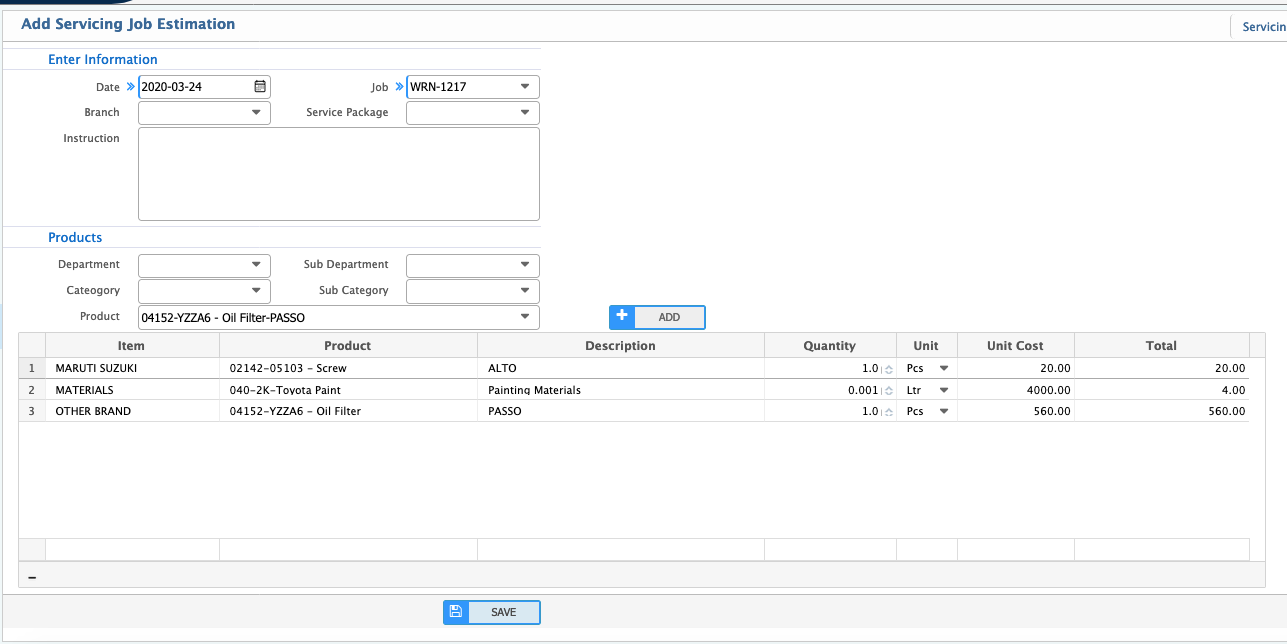The width and height of the screenshot is (1287, 644).
Task: Click the double-arrow icon next to Job
Action: (x=398, y=86)
